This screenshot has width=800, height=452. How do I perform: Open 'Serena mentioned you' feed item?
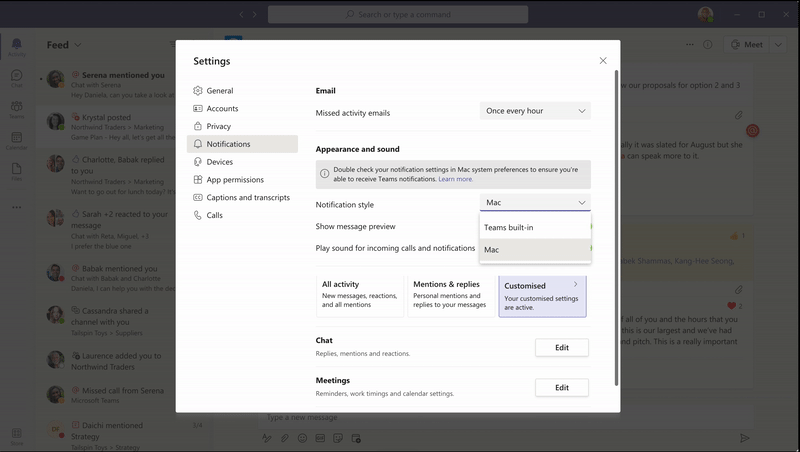click(108, 85)
